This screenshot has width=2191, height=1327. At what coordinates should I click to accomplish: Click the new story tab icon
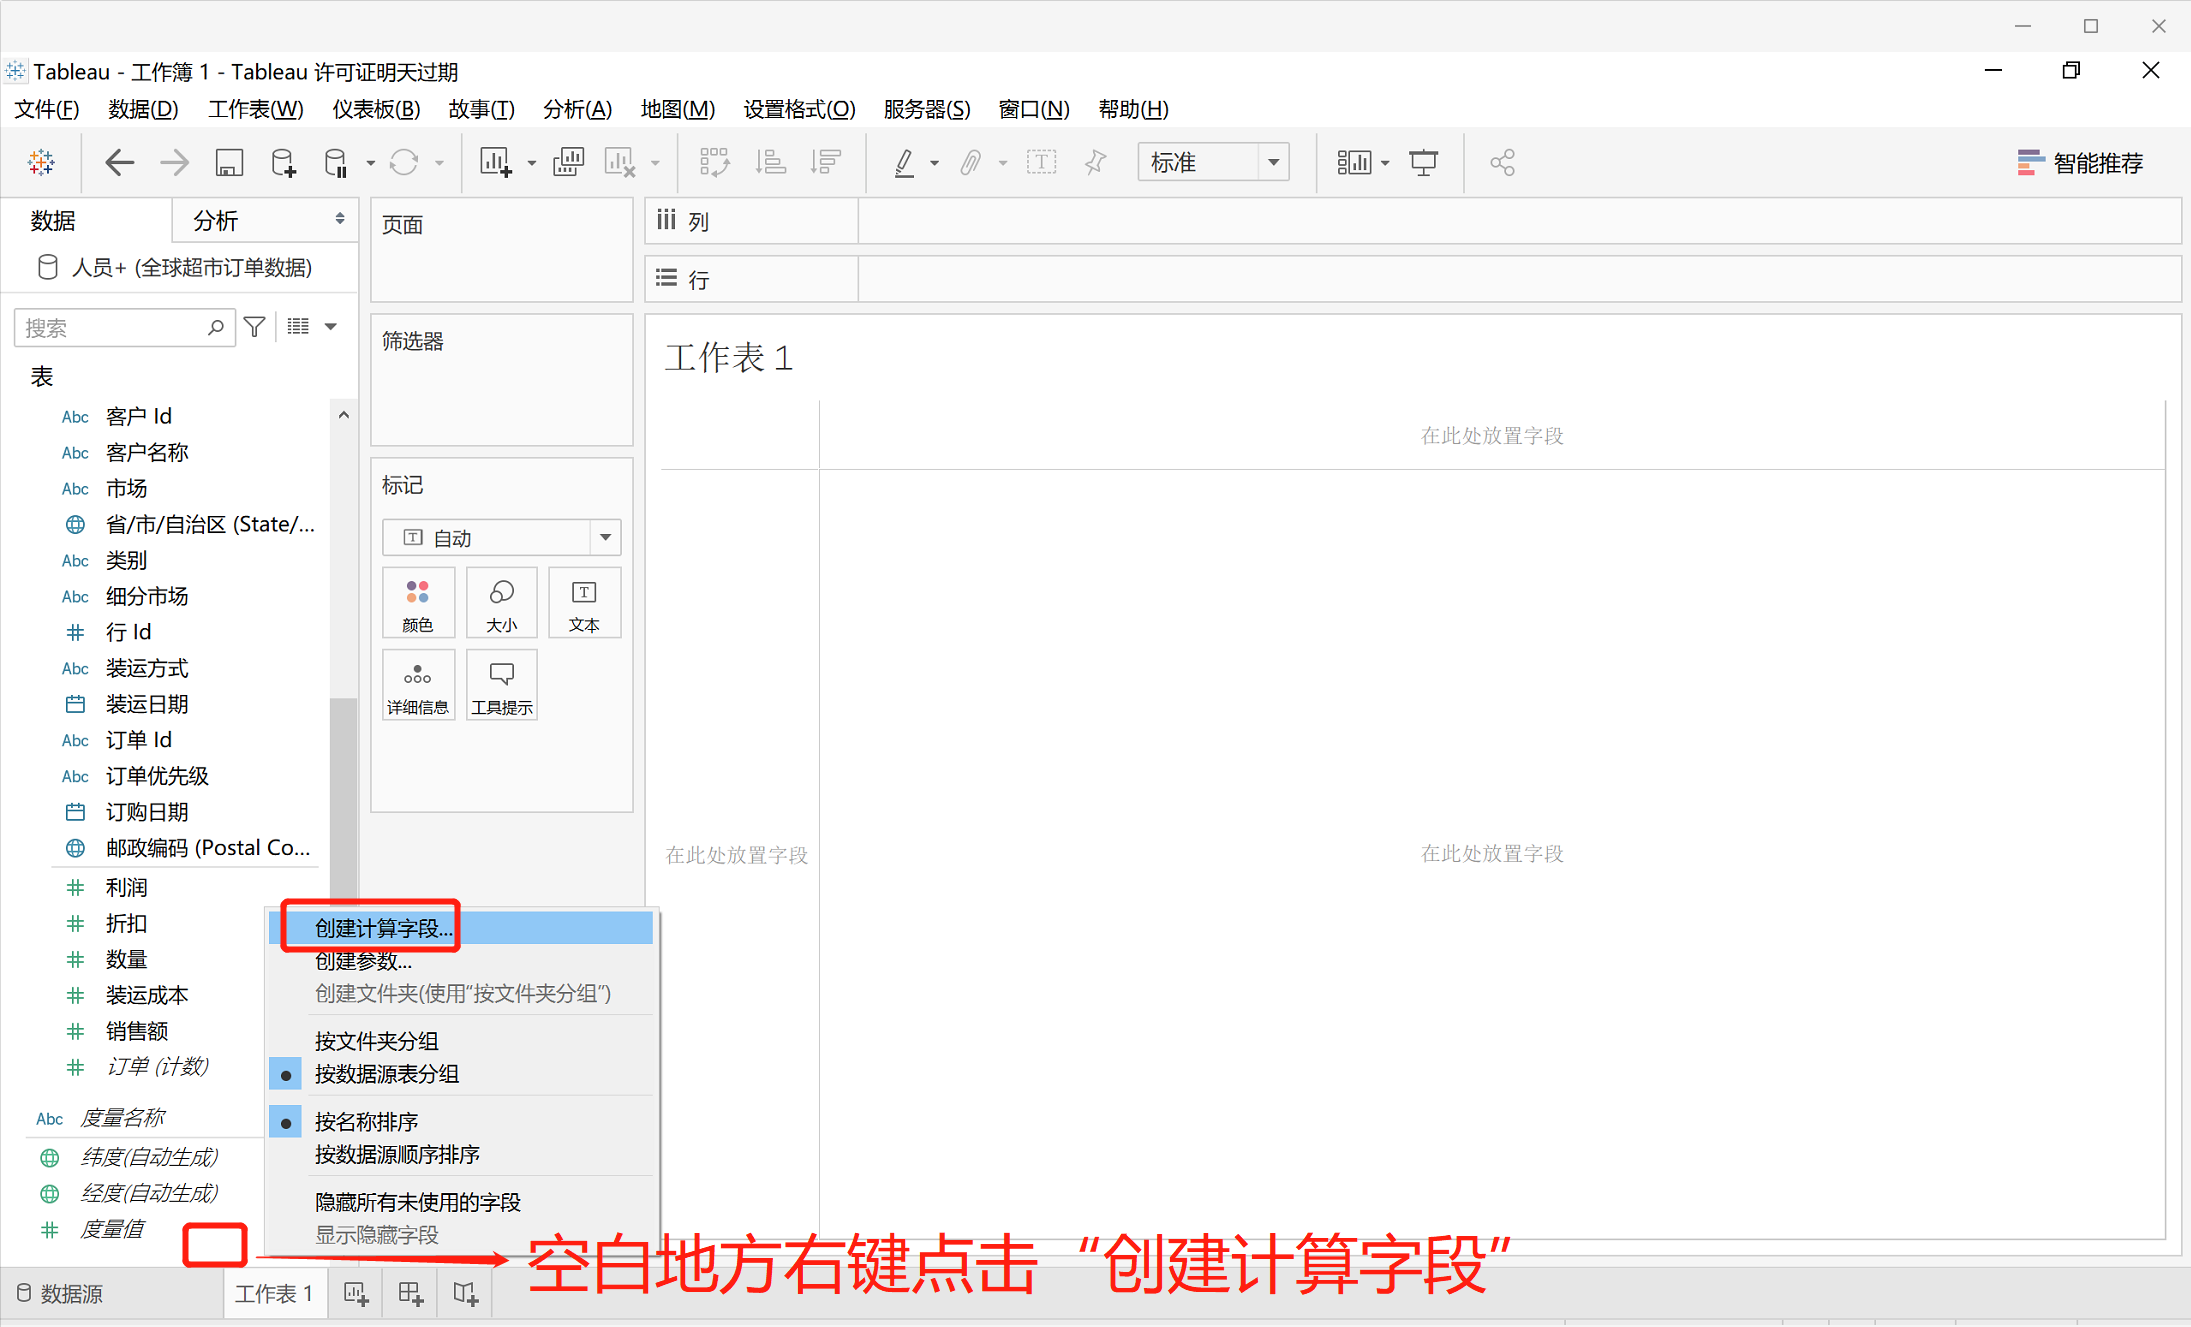(465, 1294)
